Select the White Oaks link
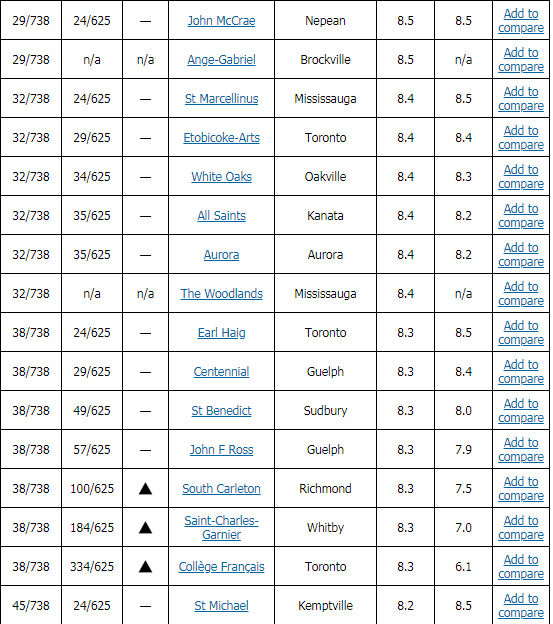 (221, 177)
